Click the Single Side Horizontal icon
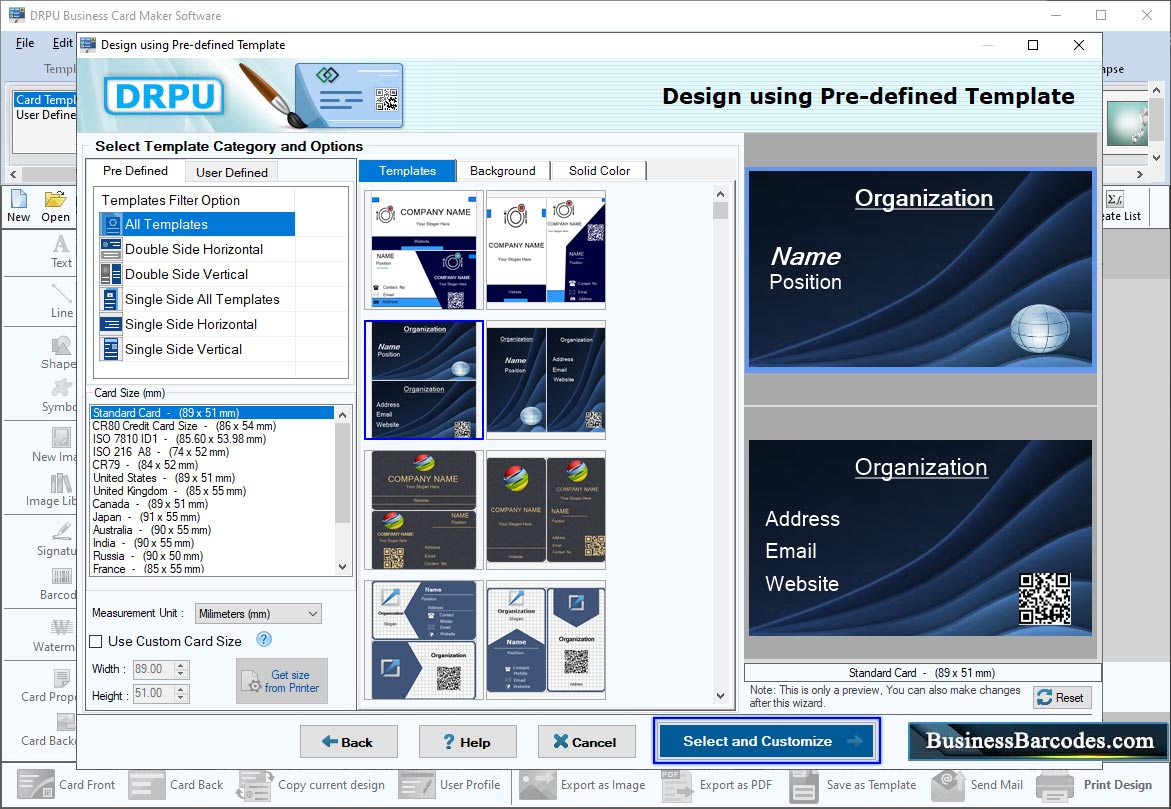Viewport: 1171px width, 809px height. (x=111, y=324)
